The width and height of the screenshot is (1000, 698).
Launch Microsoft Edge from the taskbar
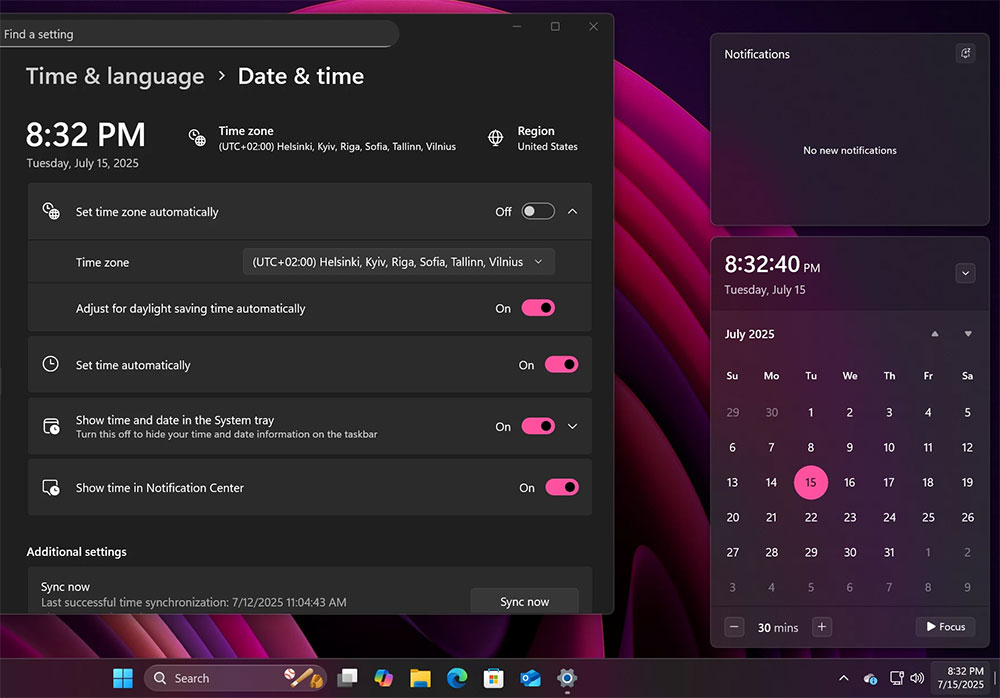457,678
